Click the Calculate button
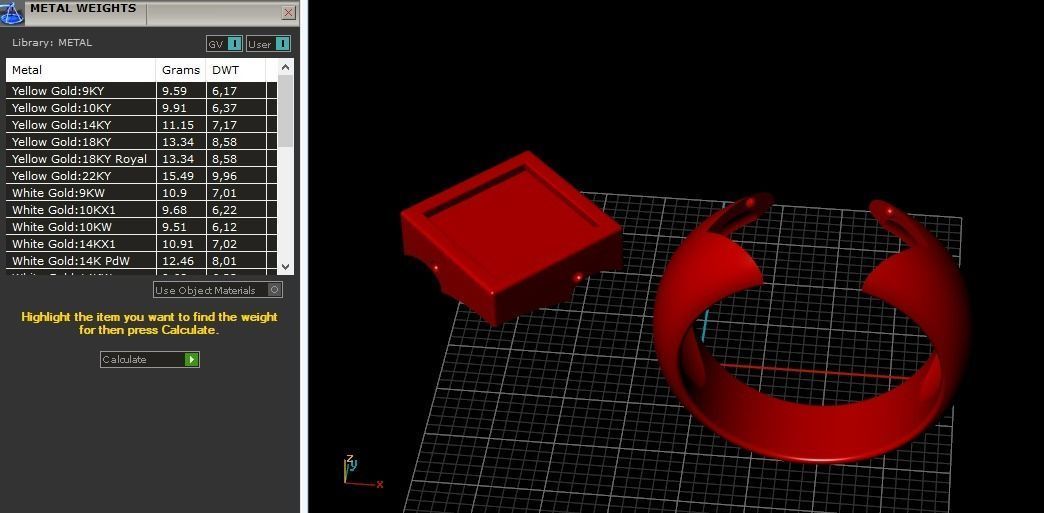Image resolution: width=1044 pixels, height=513 pixels. pos(150,359)
